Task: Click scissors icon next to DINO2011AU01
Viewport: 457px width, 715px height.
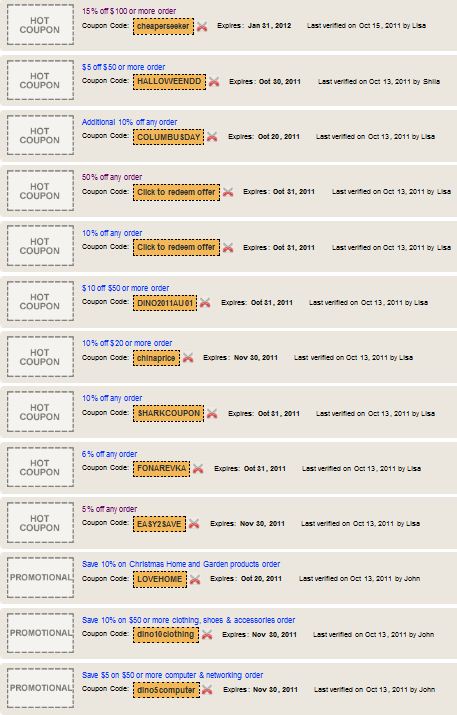Action: click(x=205, y=303)
